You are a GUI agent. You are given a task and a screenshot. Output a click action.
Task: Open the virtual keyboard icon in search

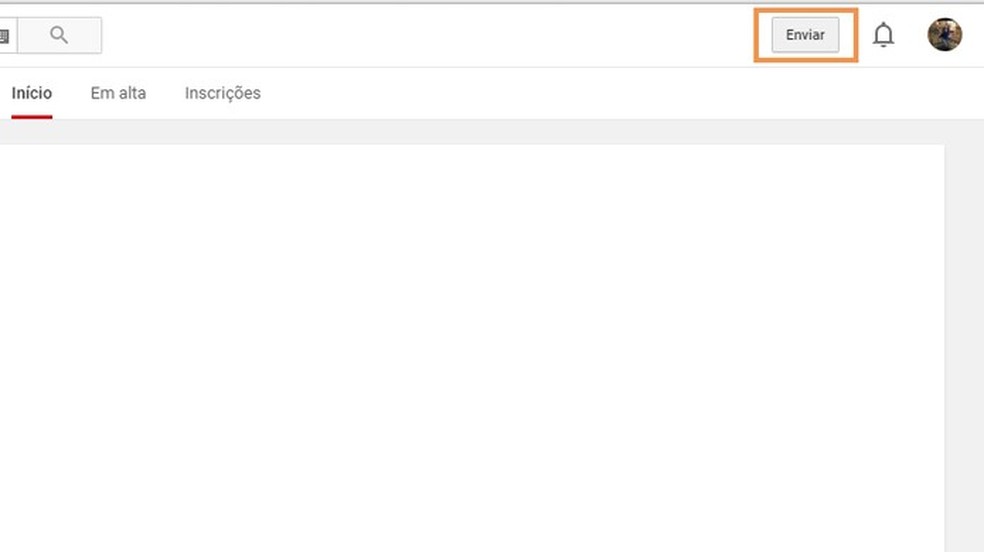click(5, 36)
